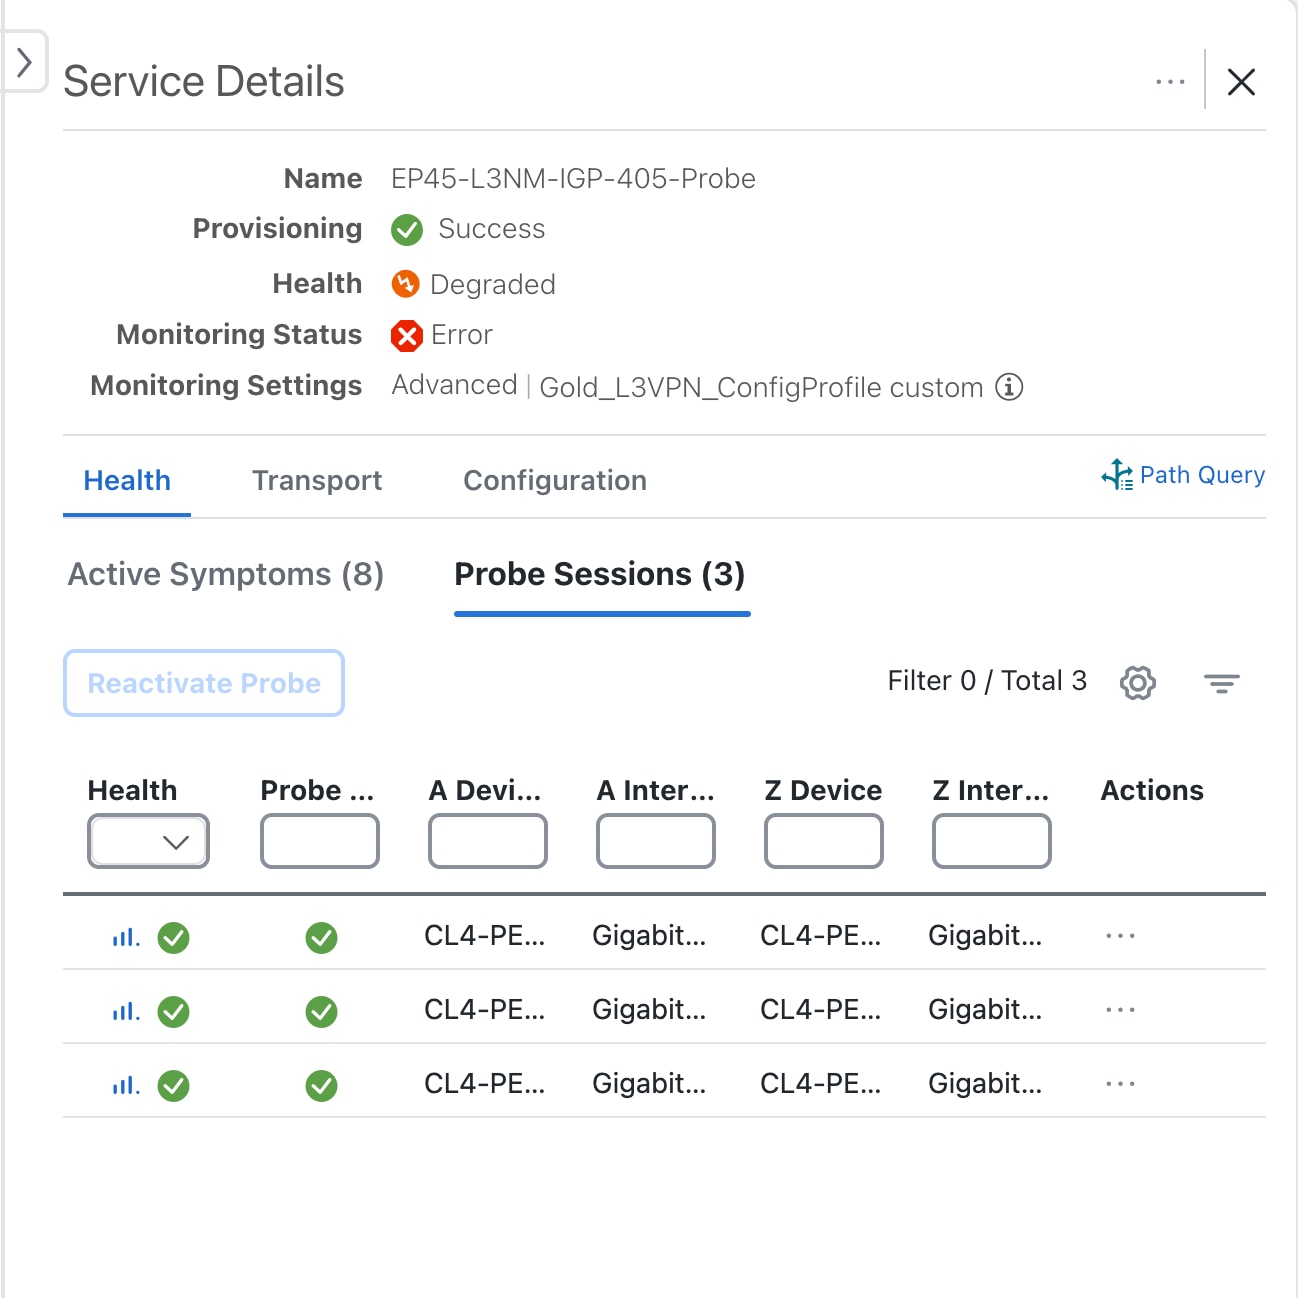Screen dimensions: 1298x1298
Task: Click the Provisioning success checkmark icon
Action: point(406,230)
